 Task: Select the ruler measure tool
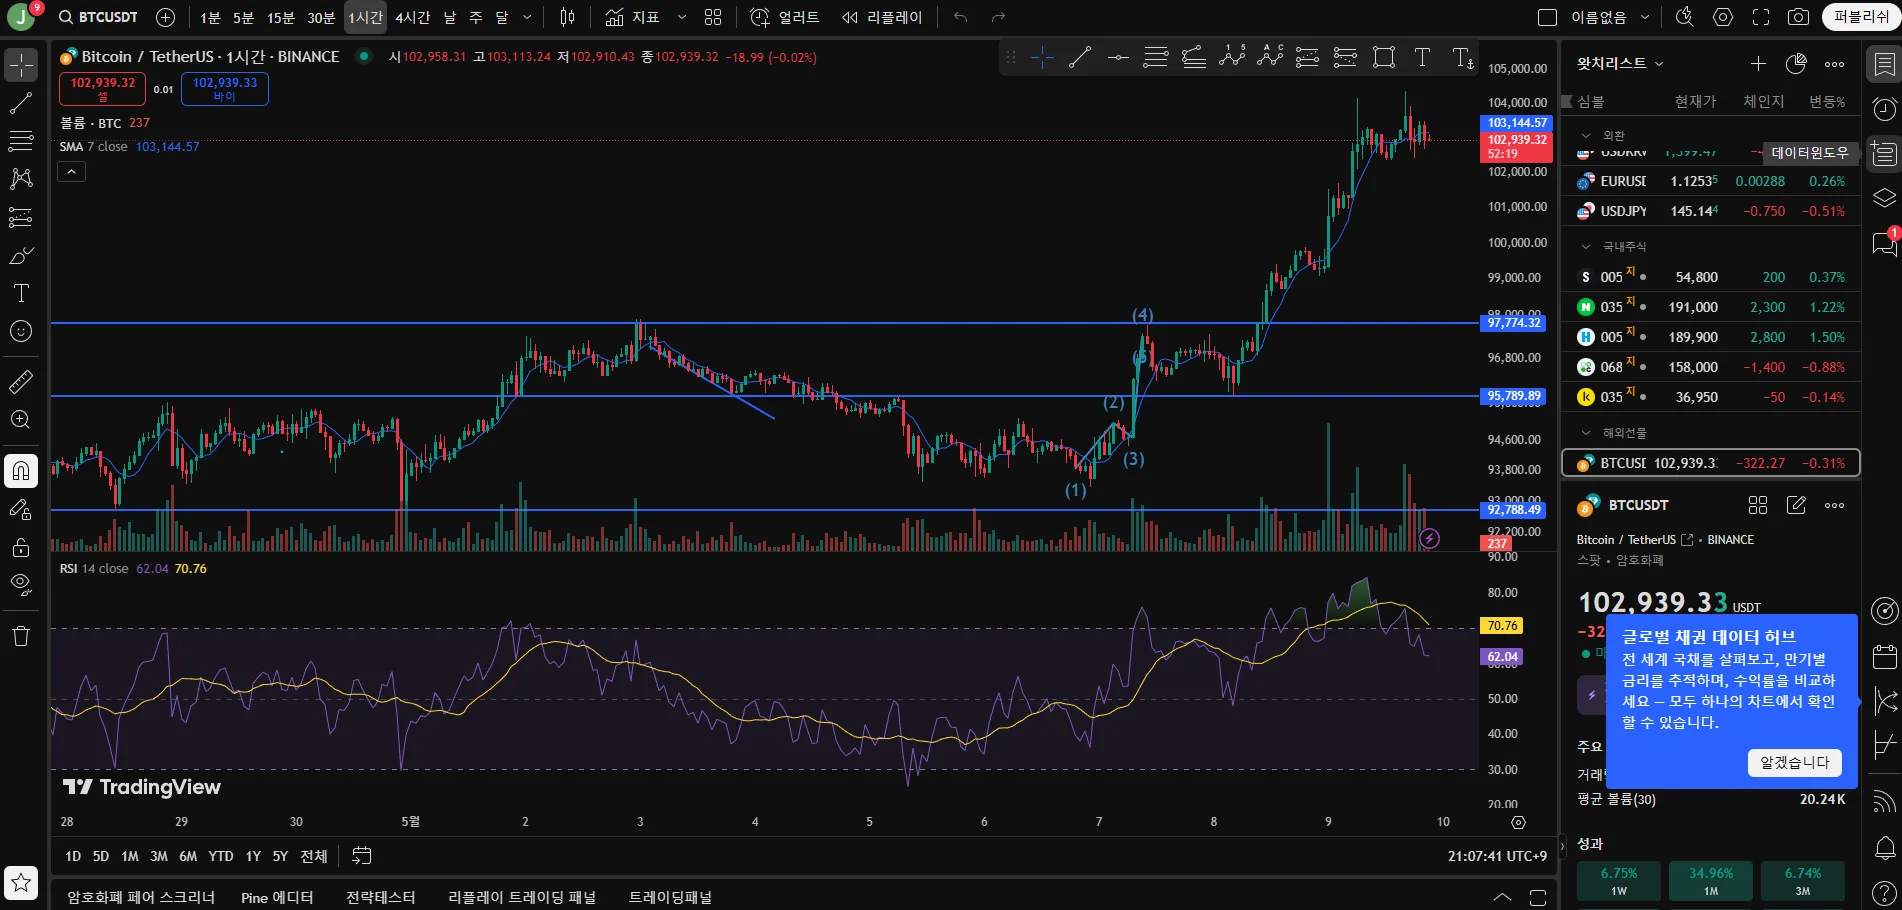pyautogui.click(x=21, y=381)
